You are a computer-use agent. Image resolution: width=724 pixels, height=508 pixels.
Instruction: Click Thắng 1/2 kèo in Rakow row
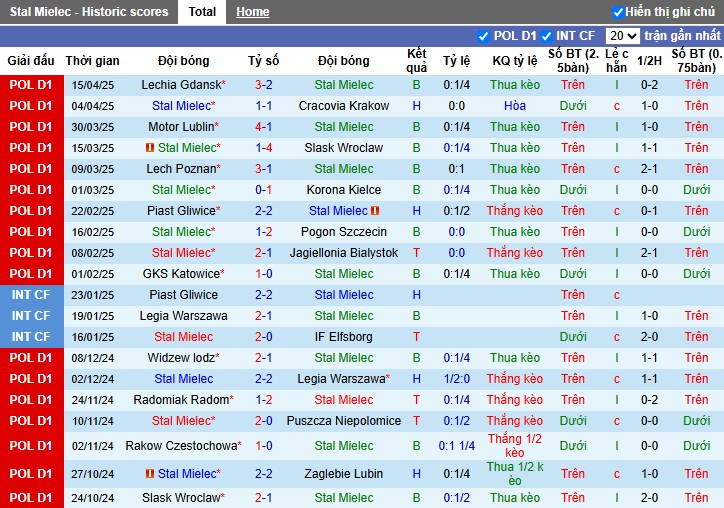pos(515,446)
